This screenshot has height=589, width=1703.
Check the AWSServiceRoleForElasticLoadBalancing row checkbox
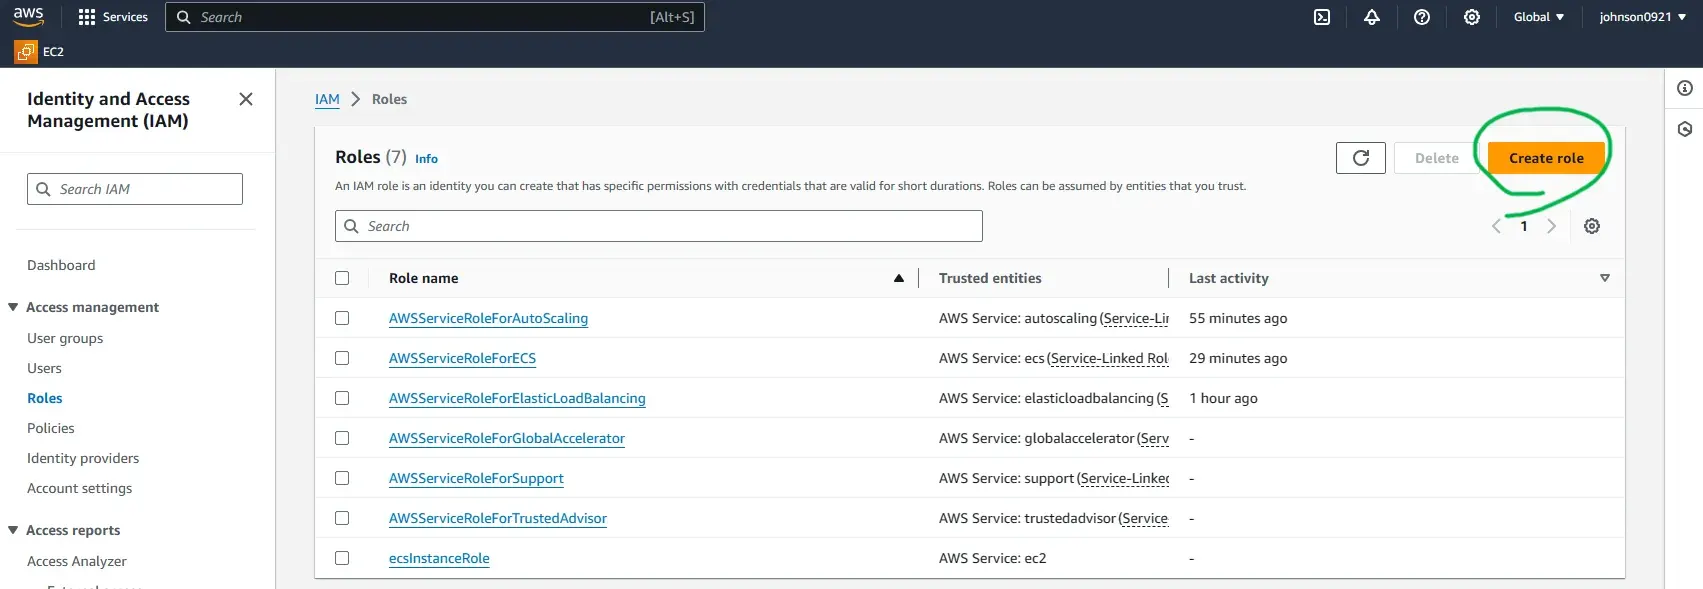pyautogui.click(x=342, y=398)
